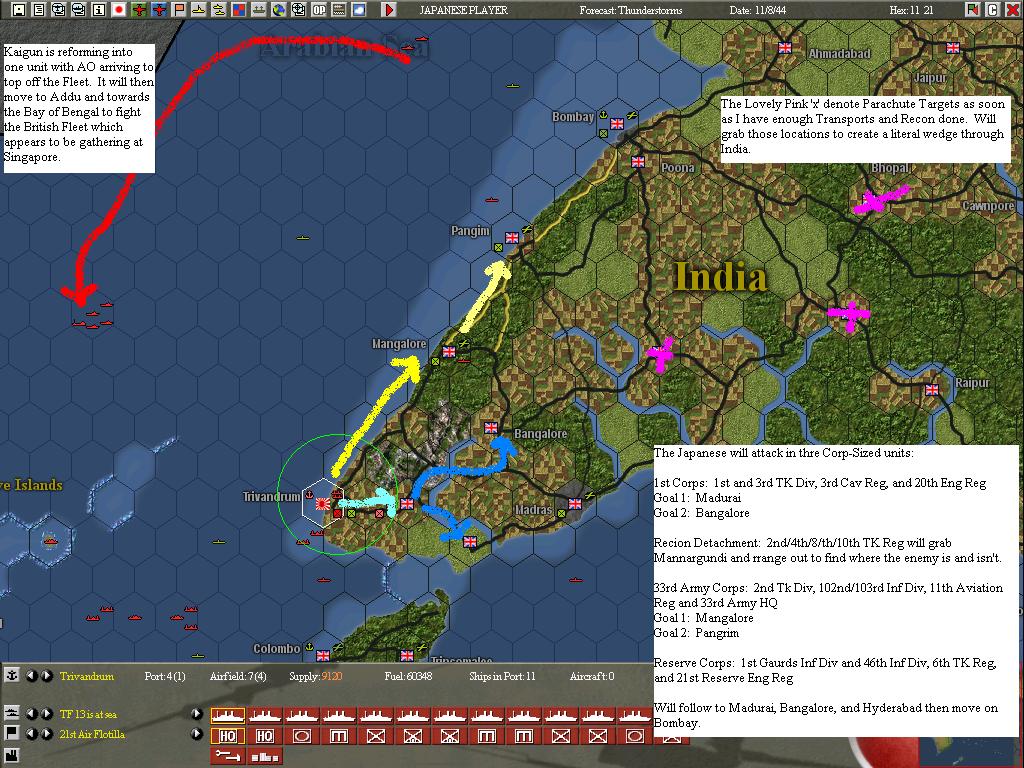Open the document report icon in toolbar
1024x768 pixels.
(x=39, y=10)
